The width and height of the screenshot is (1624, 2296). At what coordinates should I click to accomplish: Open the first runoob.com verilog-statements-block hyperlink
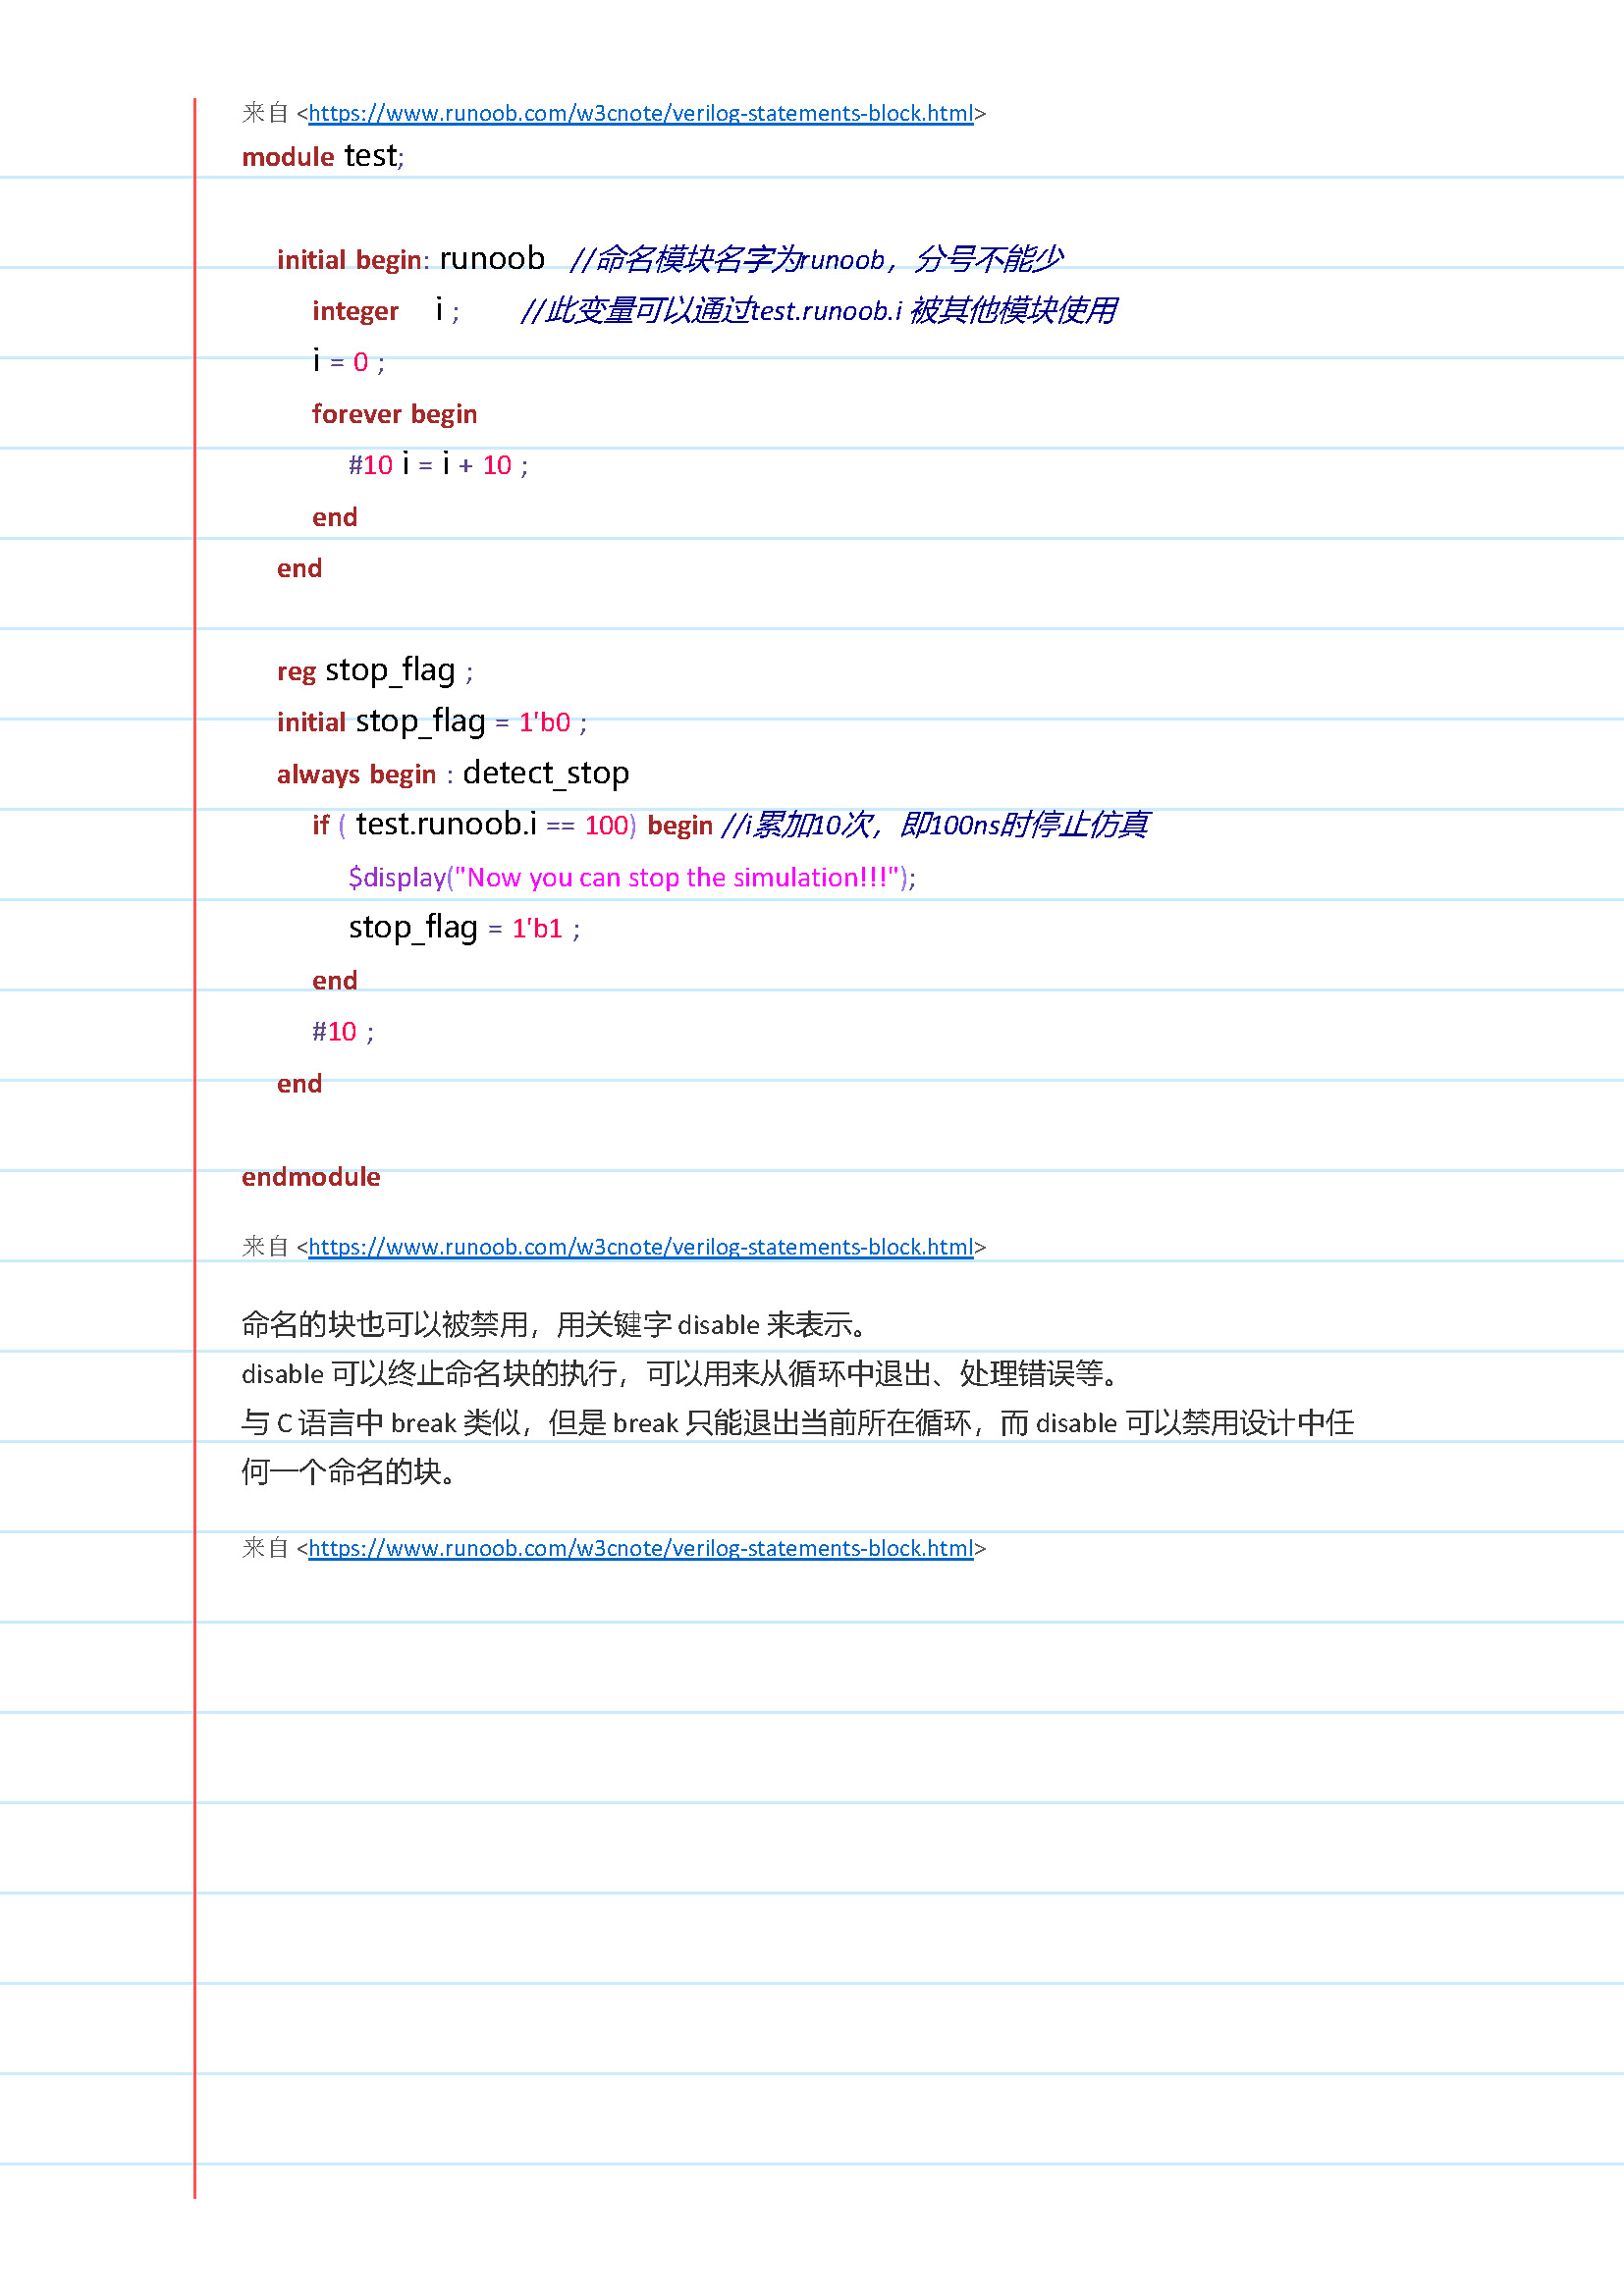click(643, 113)
